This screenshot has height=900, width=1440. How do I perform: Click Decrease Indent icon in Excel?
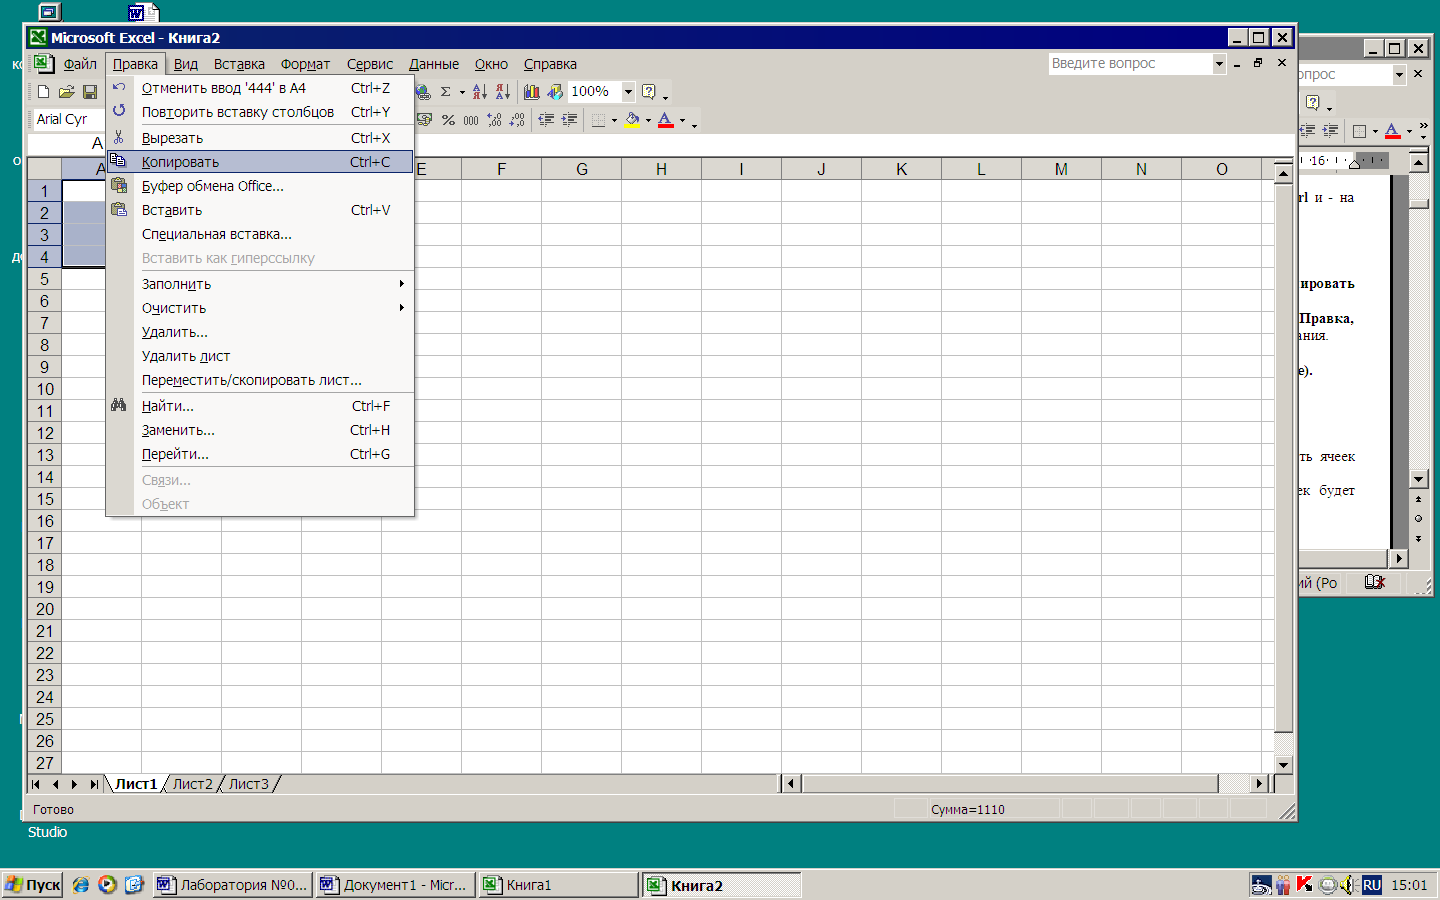click(546, 120)
